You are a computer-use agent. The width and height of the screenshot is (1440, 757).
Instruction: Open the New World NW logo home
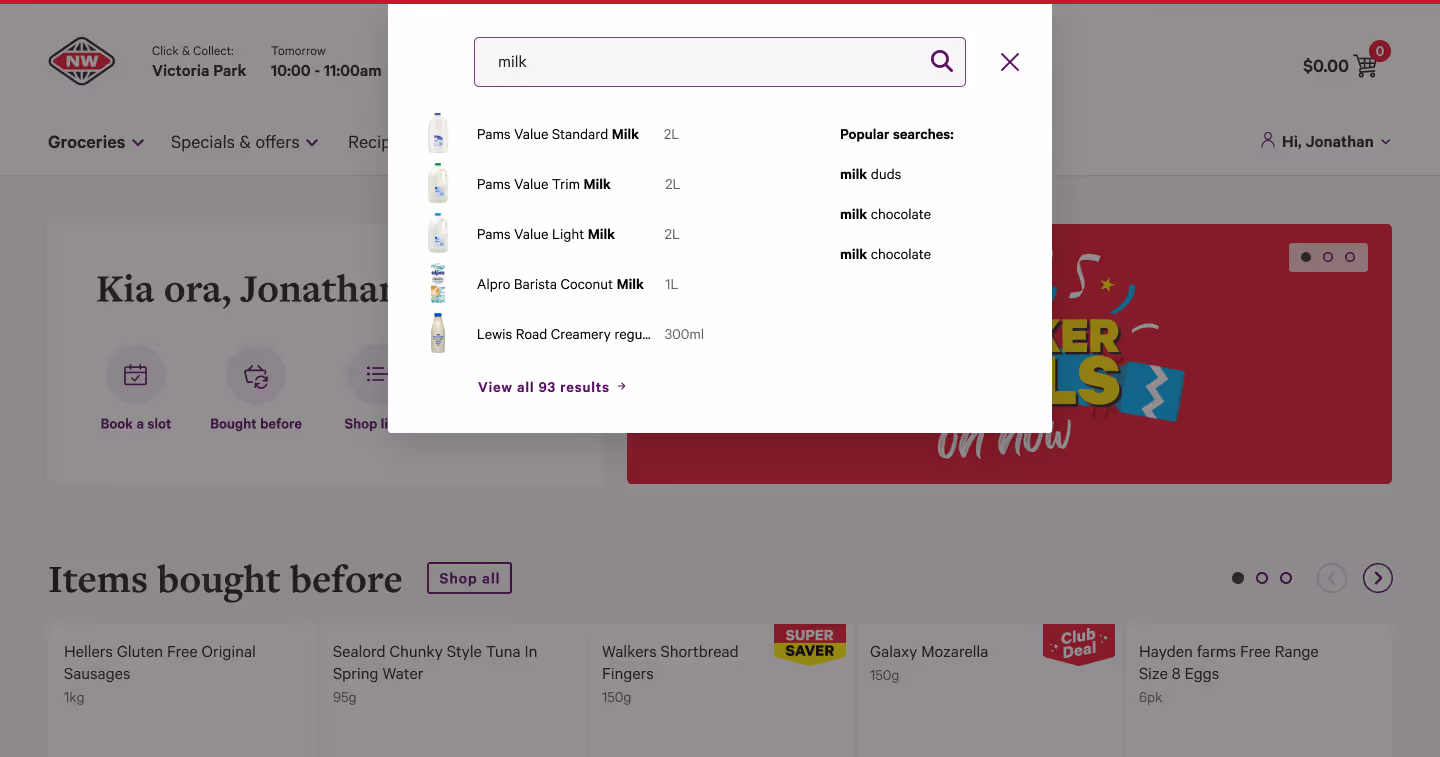click(x=82, y=62)
